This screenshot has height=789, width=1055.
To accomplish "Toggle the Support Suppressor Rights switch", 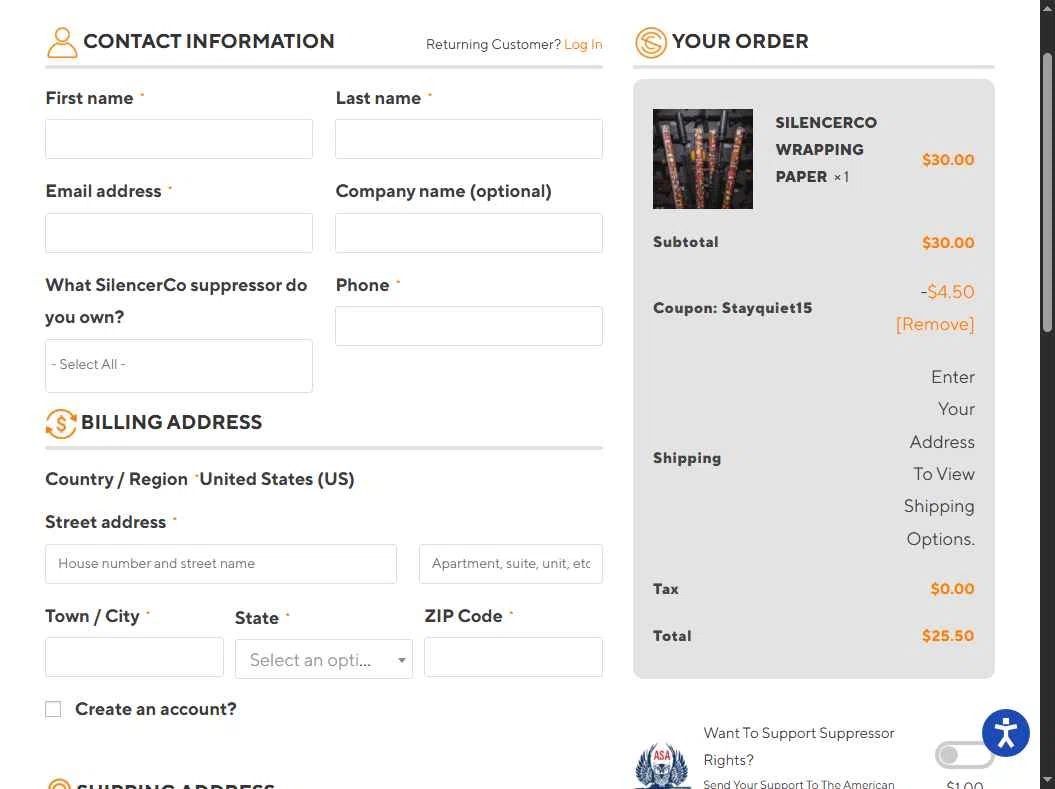I will point(963,755).
